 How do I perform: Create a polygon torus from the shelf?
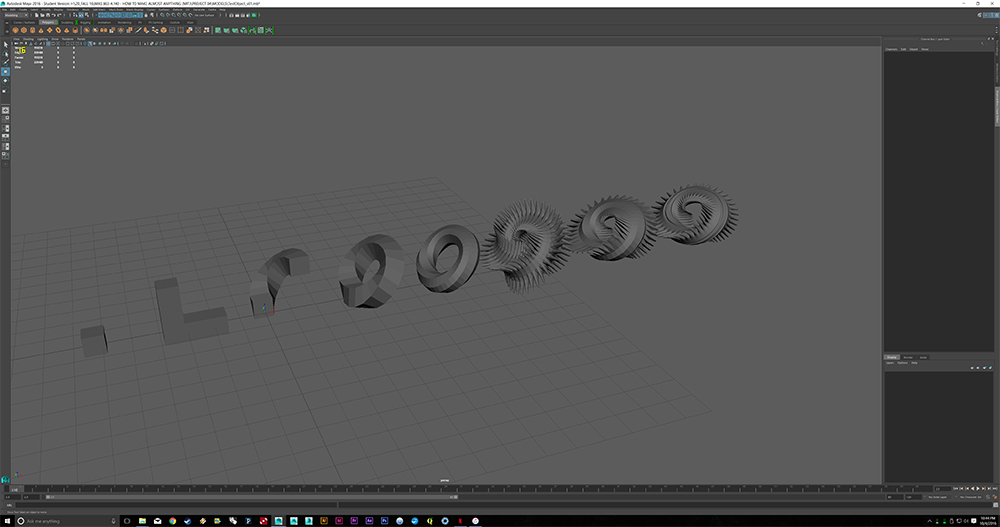point(58,30)
